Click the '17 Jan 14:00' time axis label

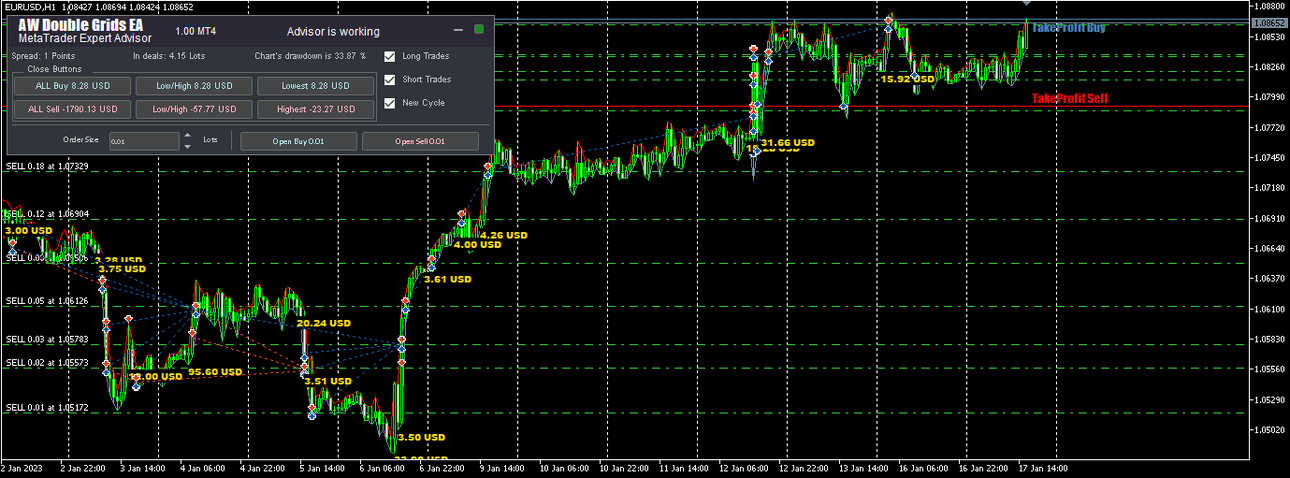coord(1044,467)
